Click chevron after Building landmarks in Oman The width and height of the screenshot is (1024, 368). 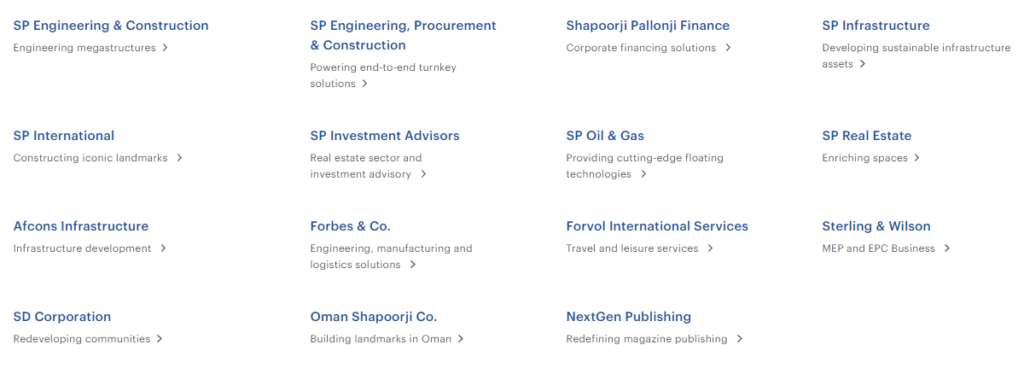pos(460,339)
